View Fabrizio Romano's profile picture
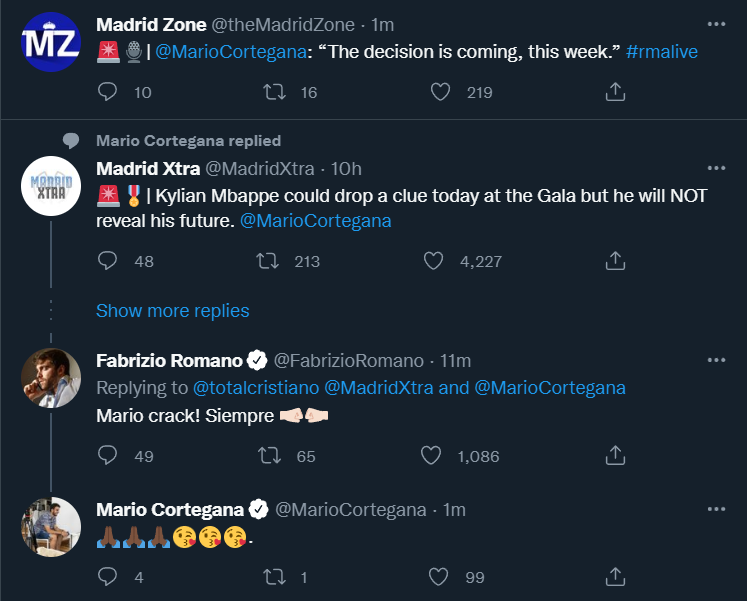The height and width of the screenshot is (601, 747). [51, 378]
